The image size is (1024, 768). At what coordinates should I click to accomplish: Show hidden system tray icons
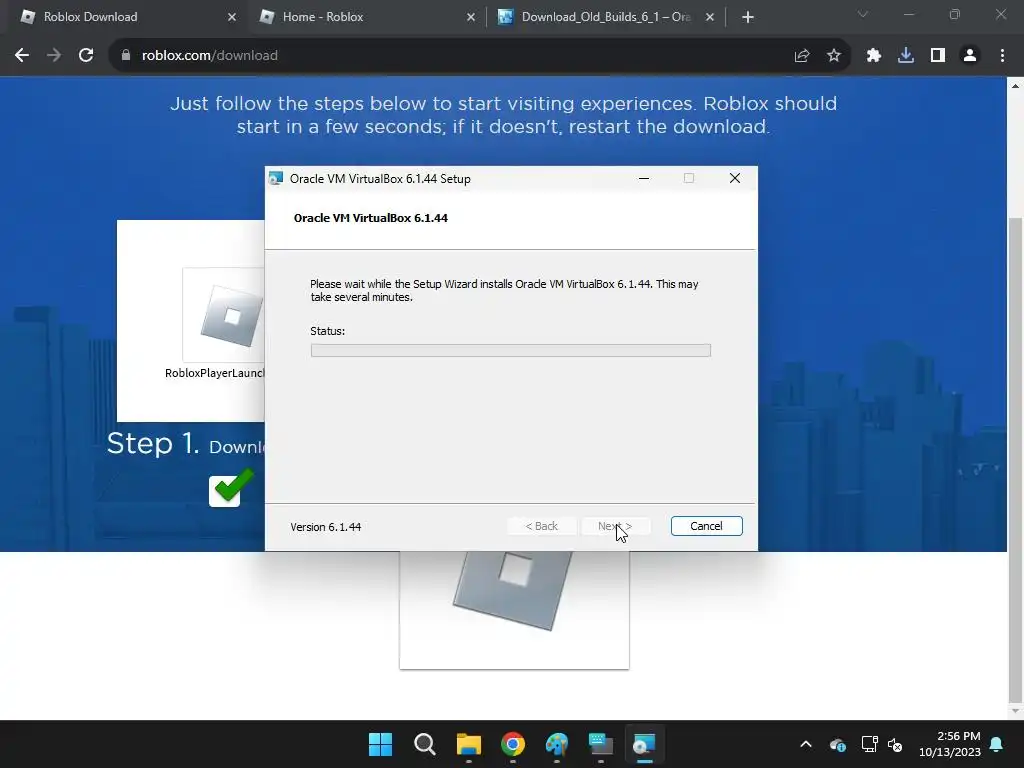(x=806, y=744)
